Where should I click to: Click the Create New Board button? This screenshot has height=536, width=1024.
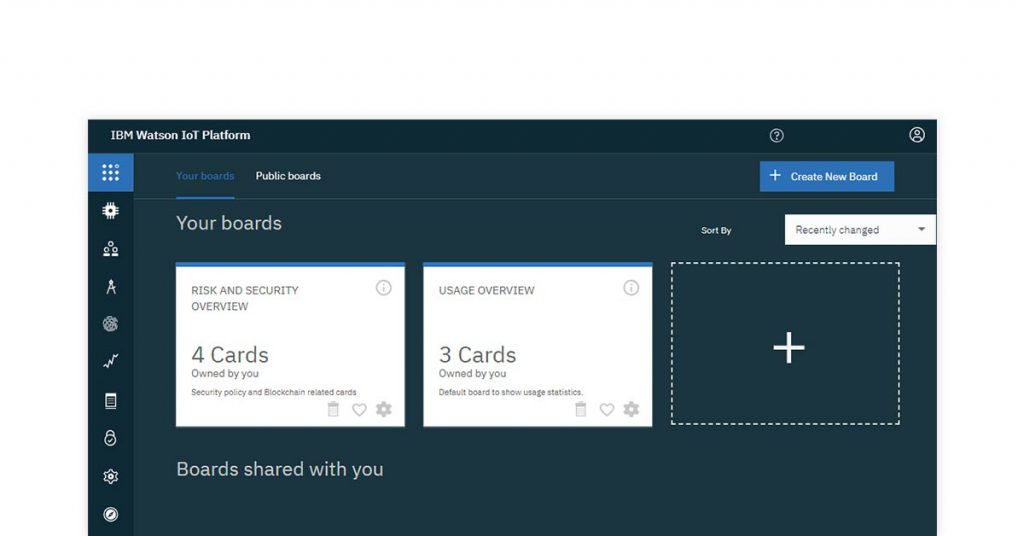826,176
